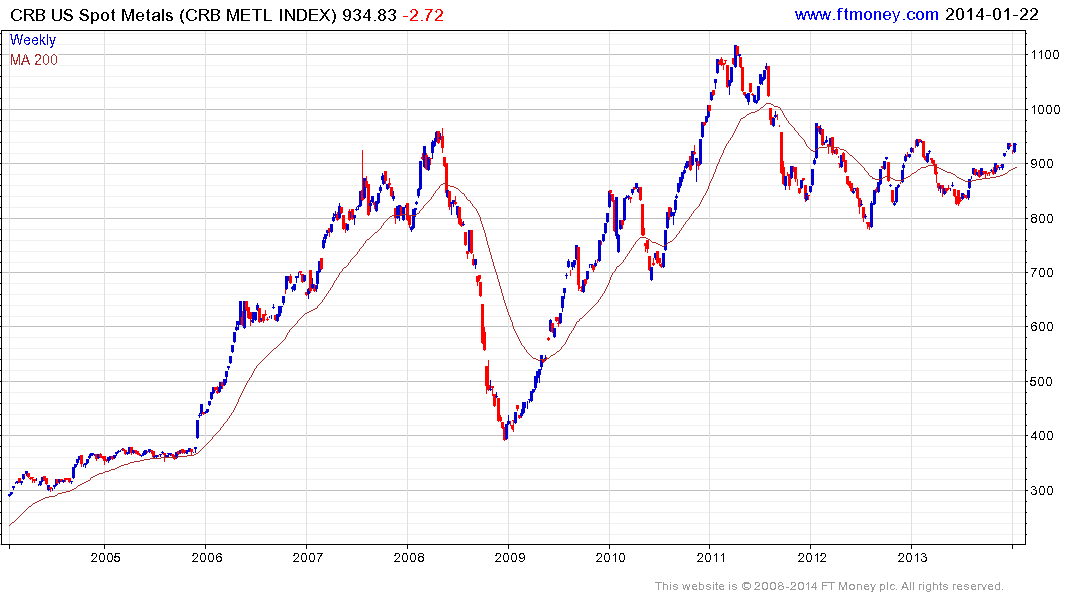Screen dimensions: 1075x600
Task: Click the 1100 price axis label
Action: pos(1045,55)
